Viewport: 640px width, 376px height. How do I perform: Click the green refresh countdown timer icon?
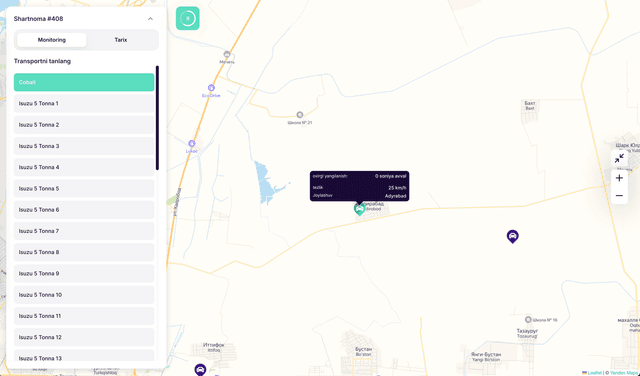point(188,18)
